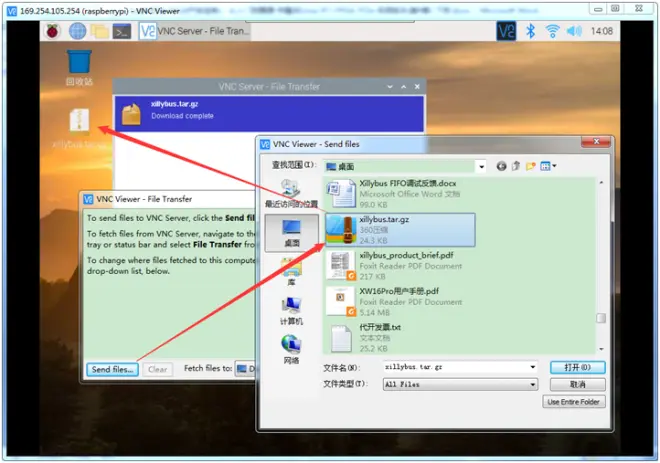This screenshot has width=660, height=463.
Task: Select Network in the places sidebar
Action: coord(291,349)
